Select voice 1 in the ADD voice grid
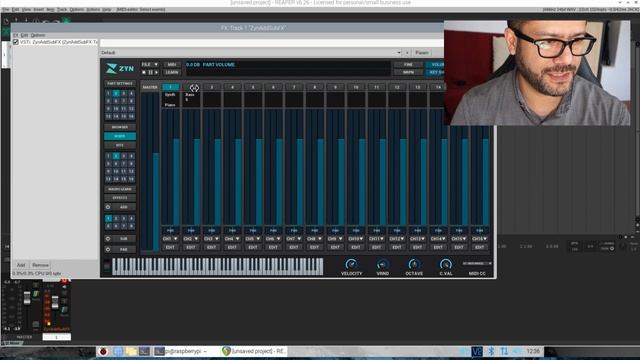Image resolution: width=640 pixels, height=360 pixels. pyautogui.click(x=108, y=218)
